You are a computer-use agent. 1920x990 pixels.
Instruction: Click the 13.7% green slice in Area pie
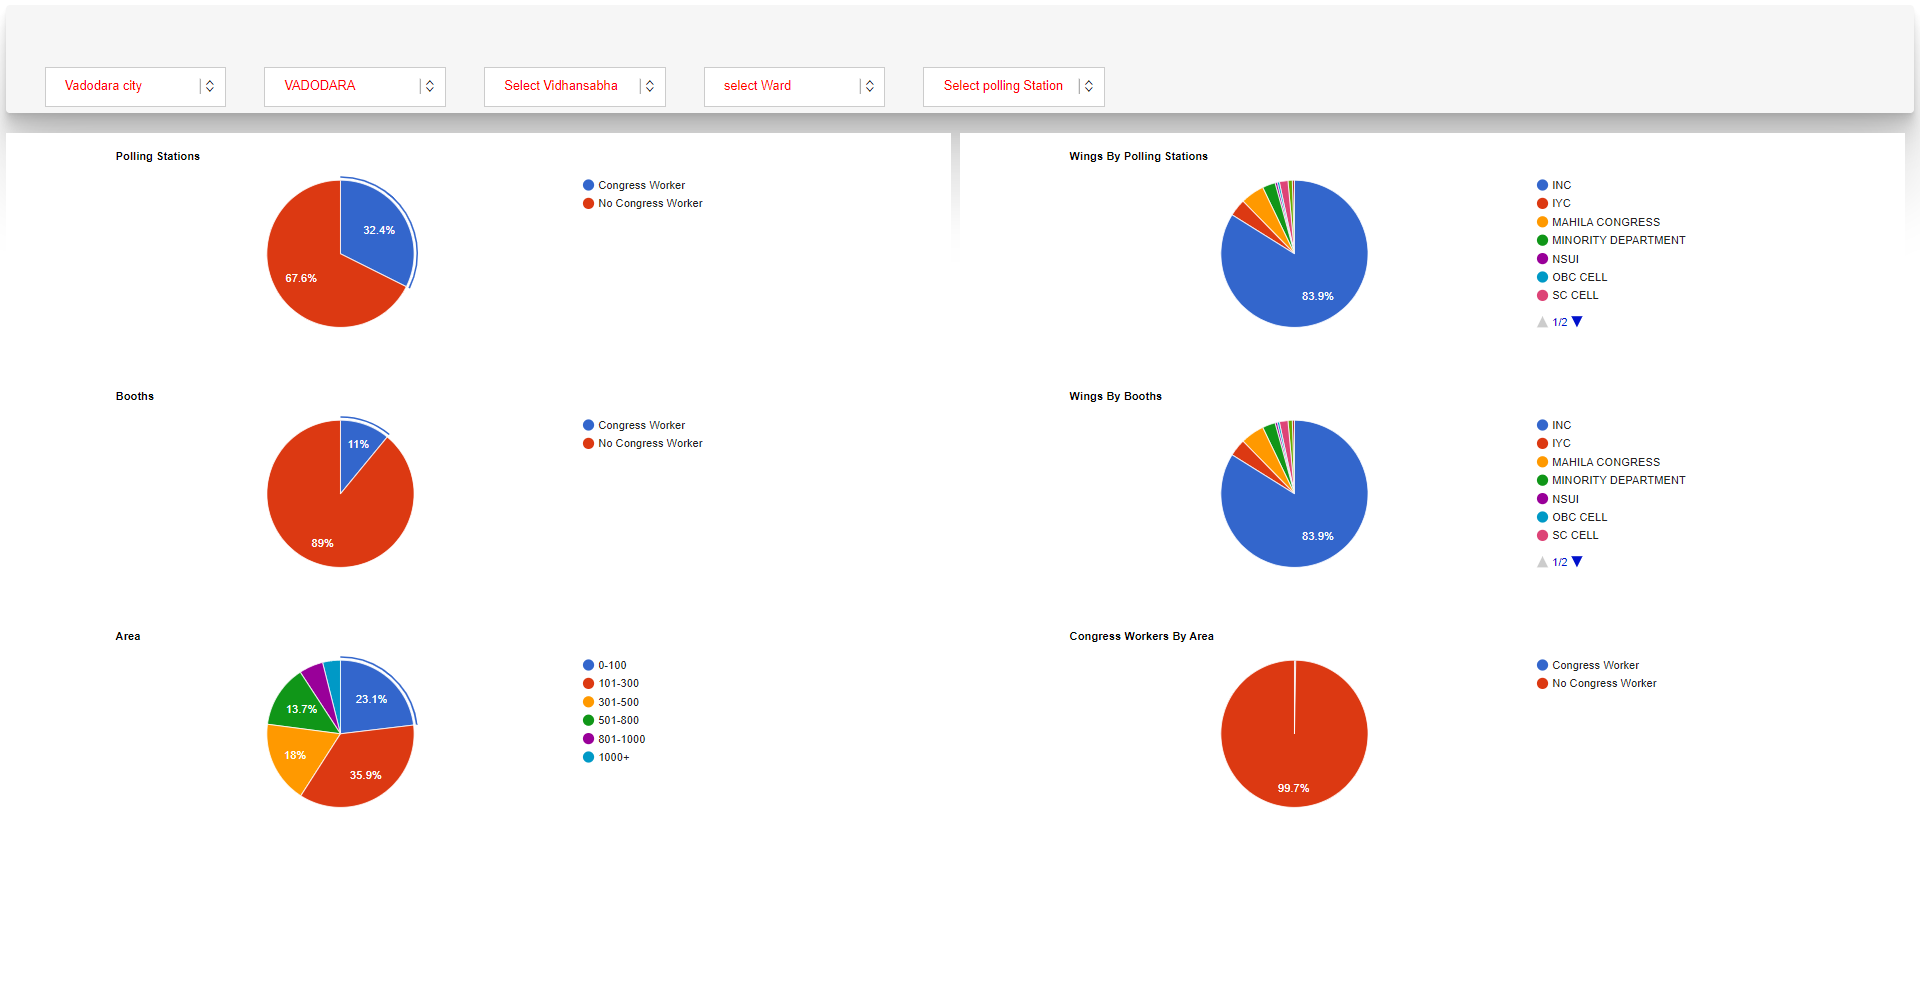pyautogui.click(x=300, y=706)
